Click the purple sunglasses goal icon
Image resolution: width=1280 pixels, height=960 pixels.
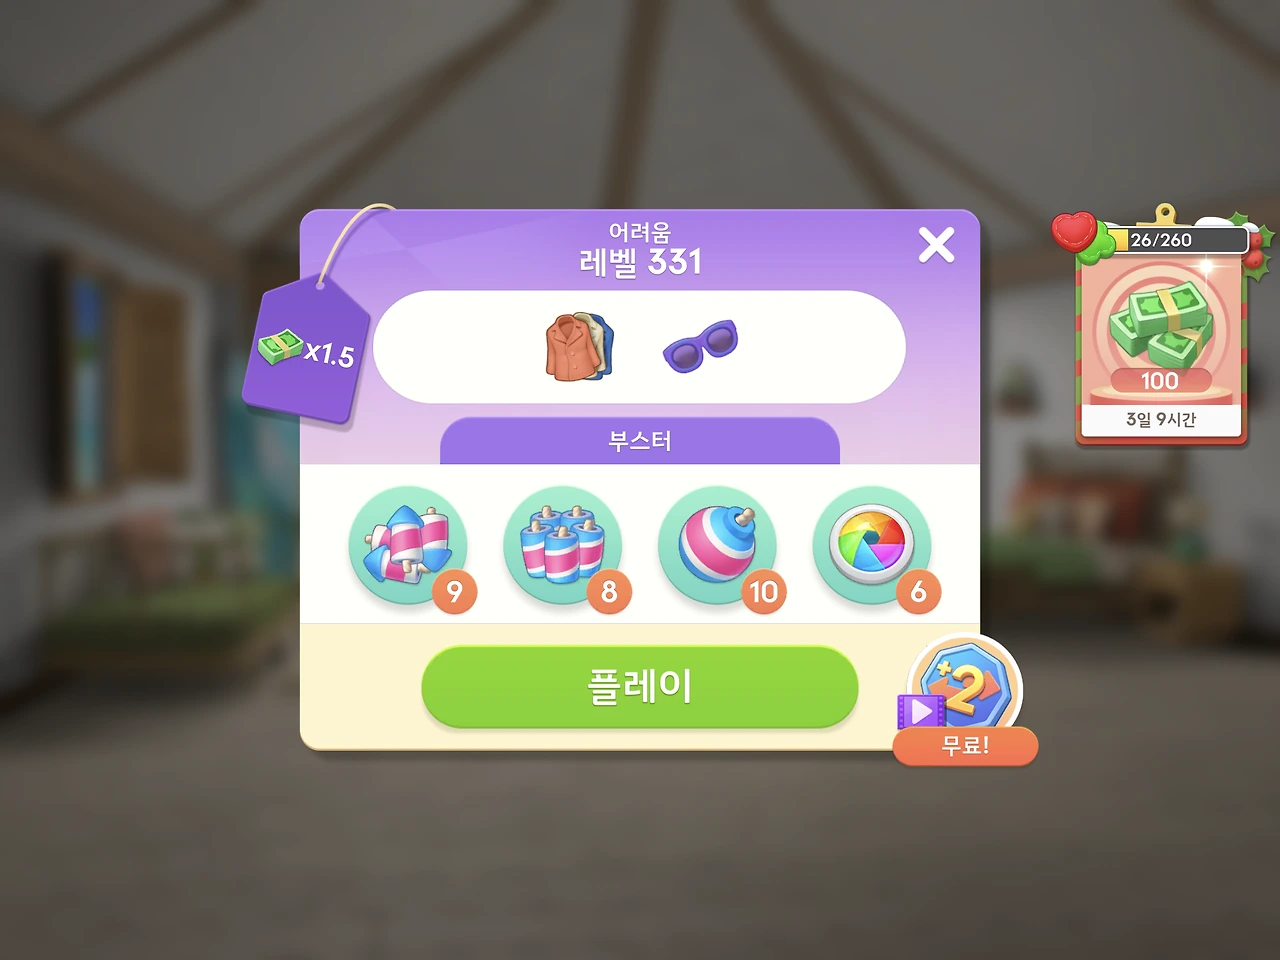[700, 346]
